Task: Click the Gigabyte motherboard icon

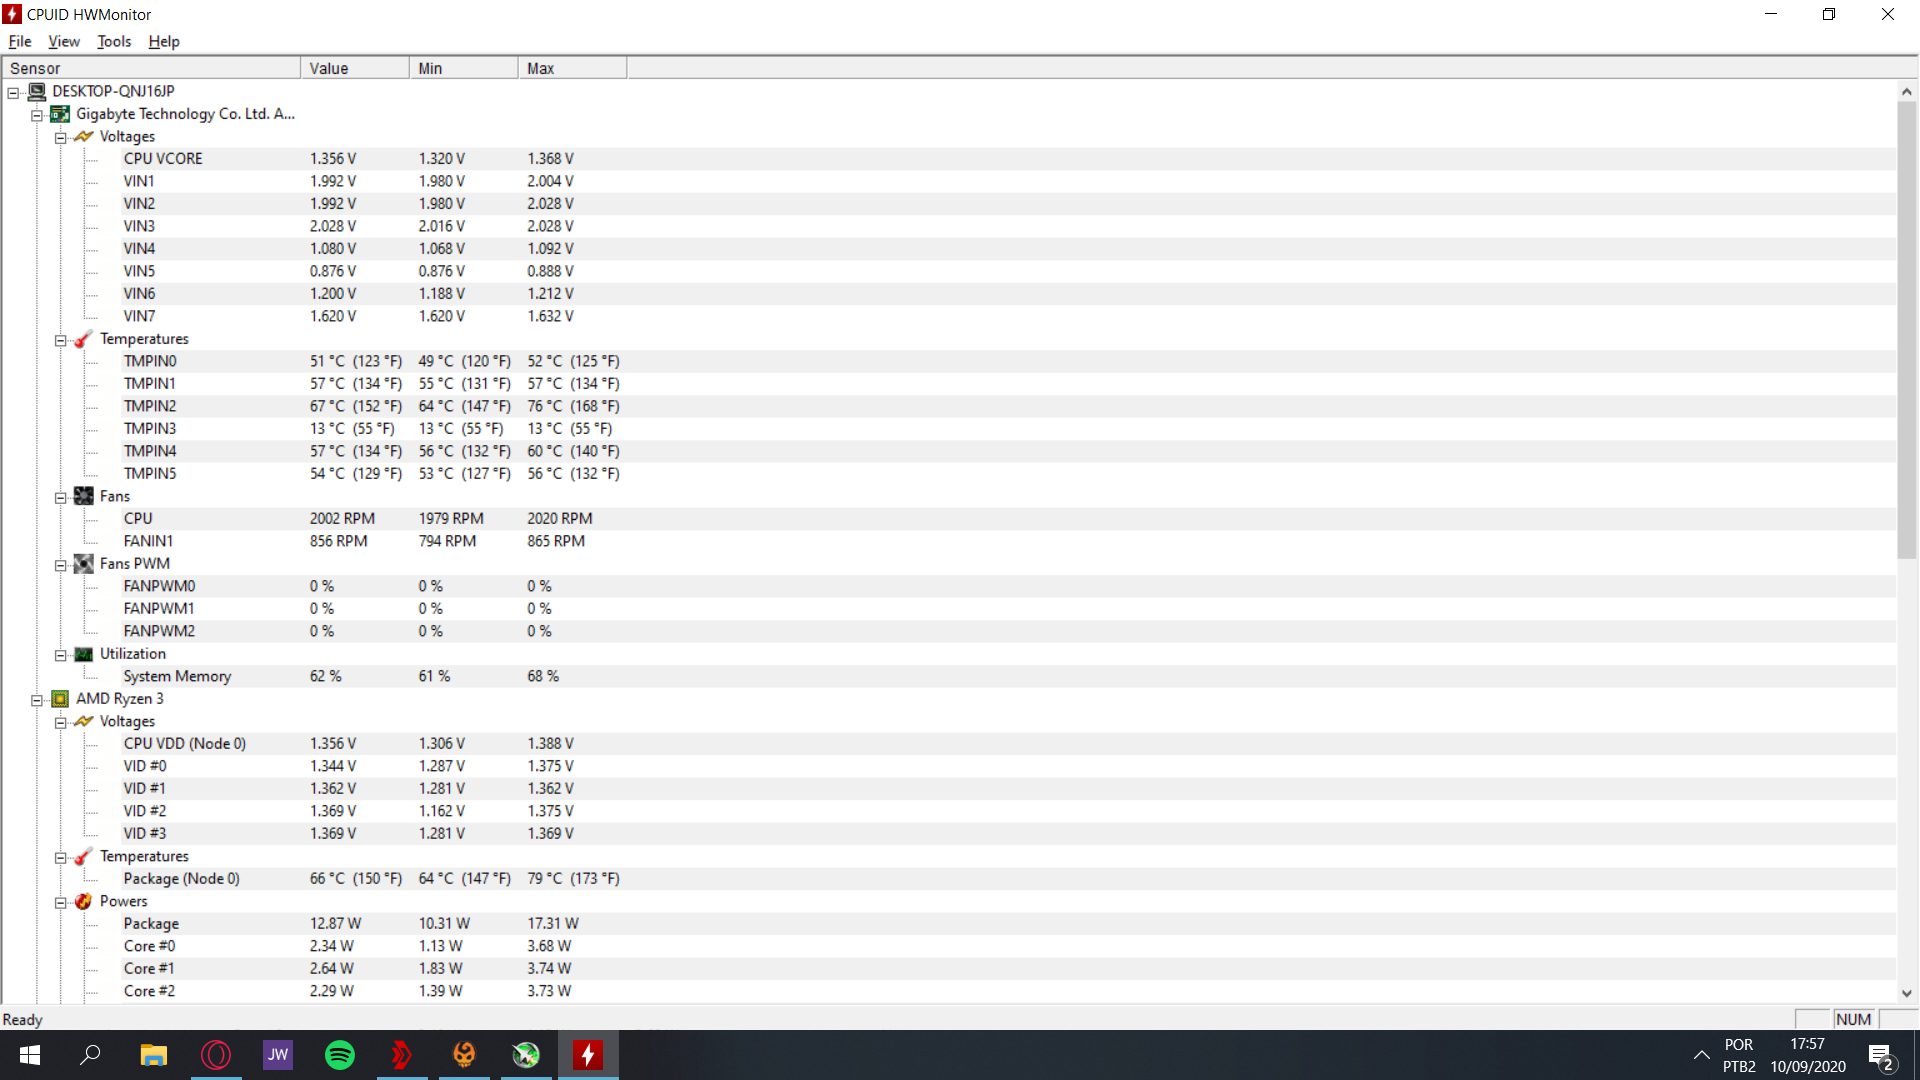Action: coord(60,114)
